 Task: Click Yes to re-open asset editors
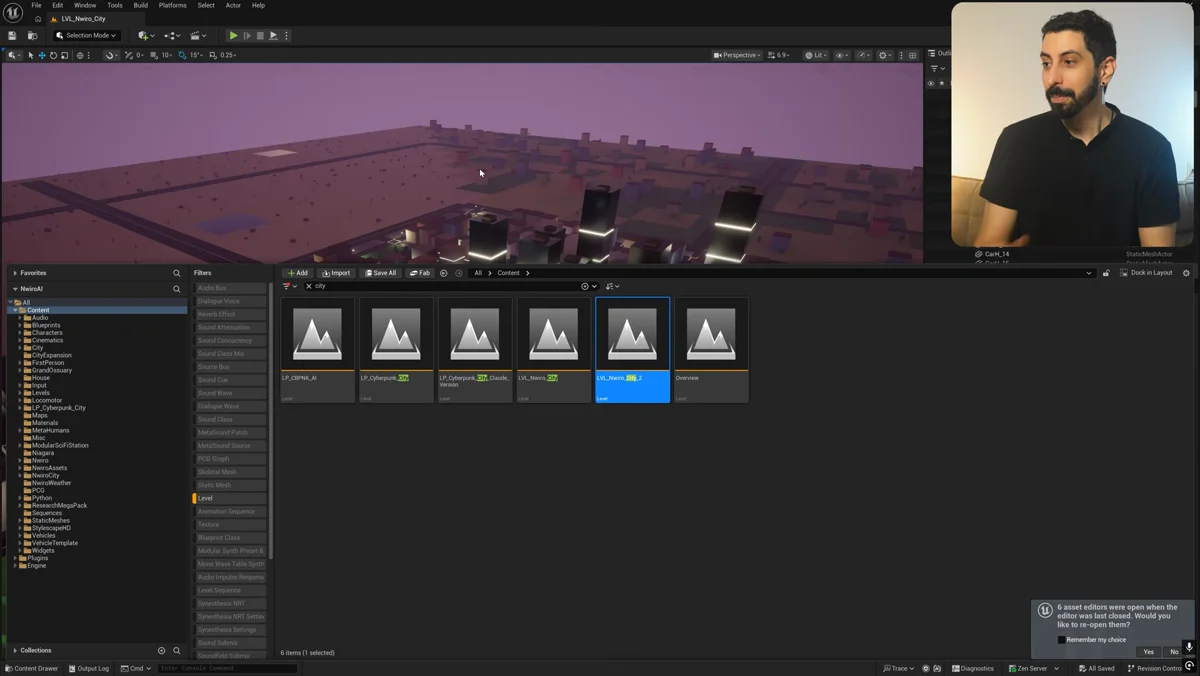tap(1148, 652)
